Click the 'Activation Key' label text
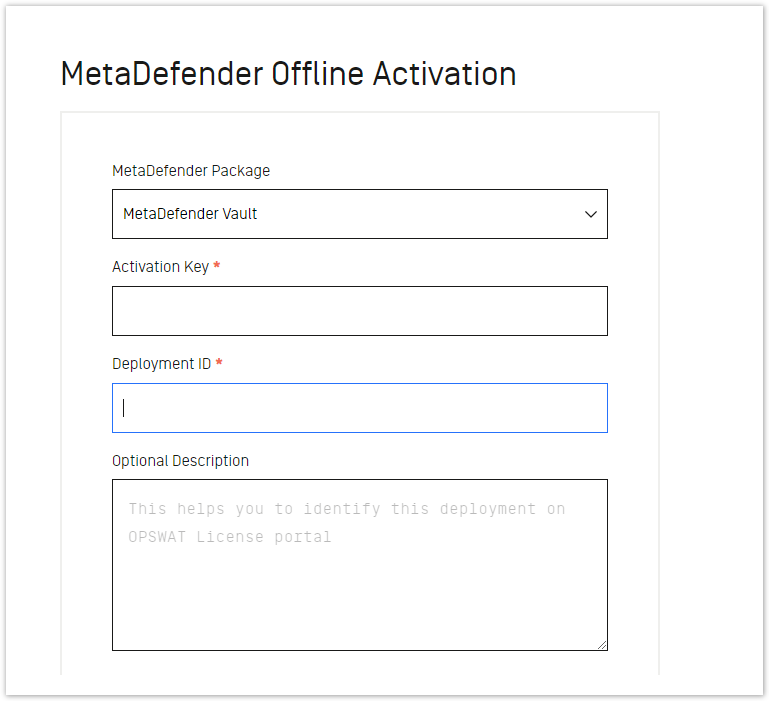The image size is (769, 701). [x=160, y=267]
